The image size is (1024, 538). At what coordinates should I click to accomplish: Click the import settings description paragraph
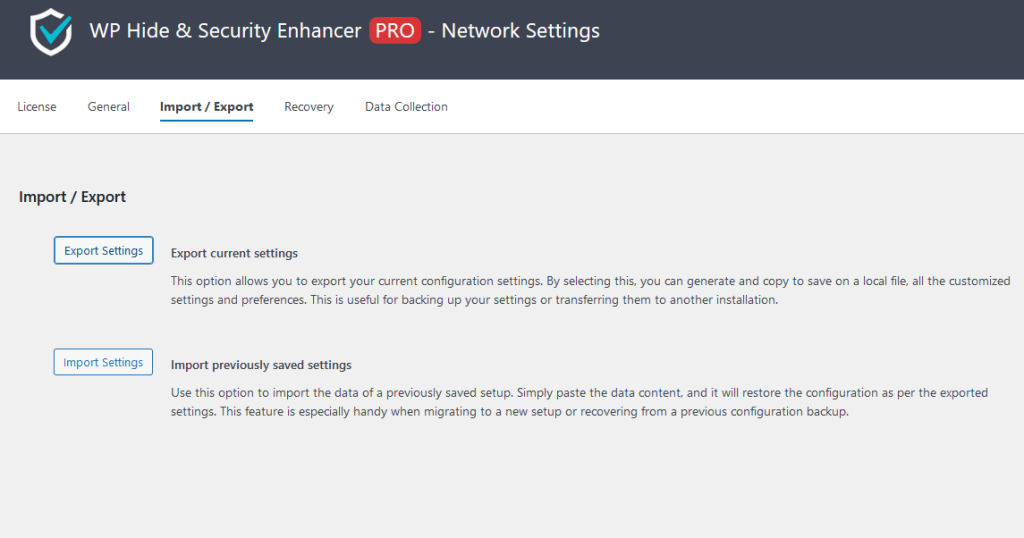coord(579,402)
